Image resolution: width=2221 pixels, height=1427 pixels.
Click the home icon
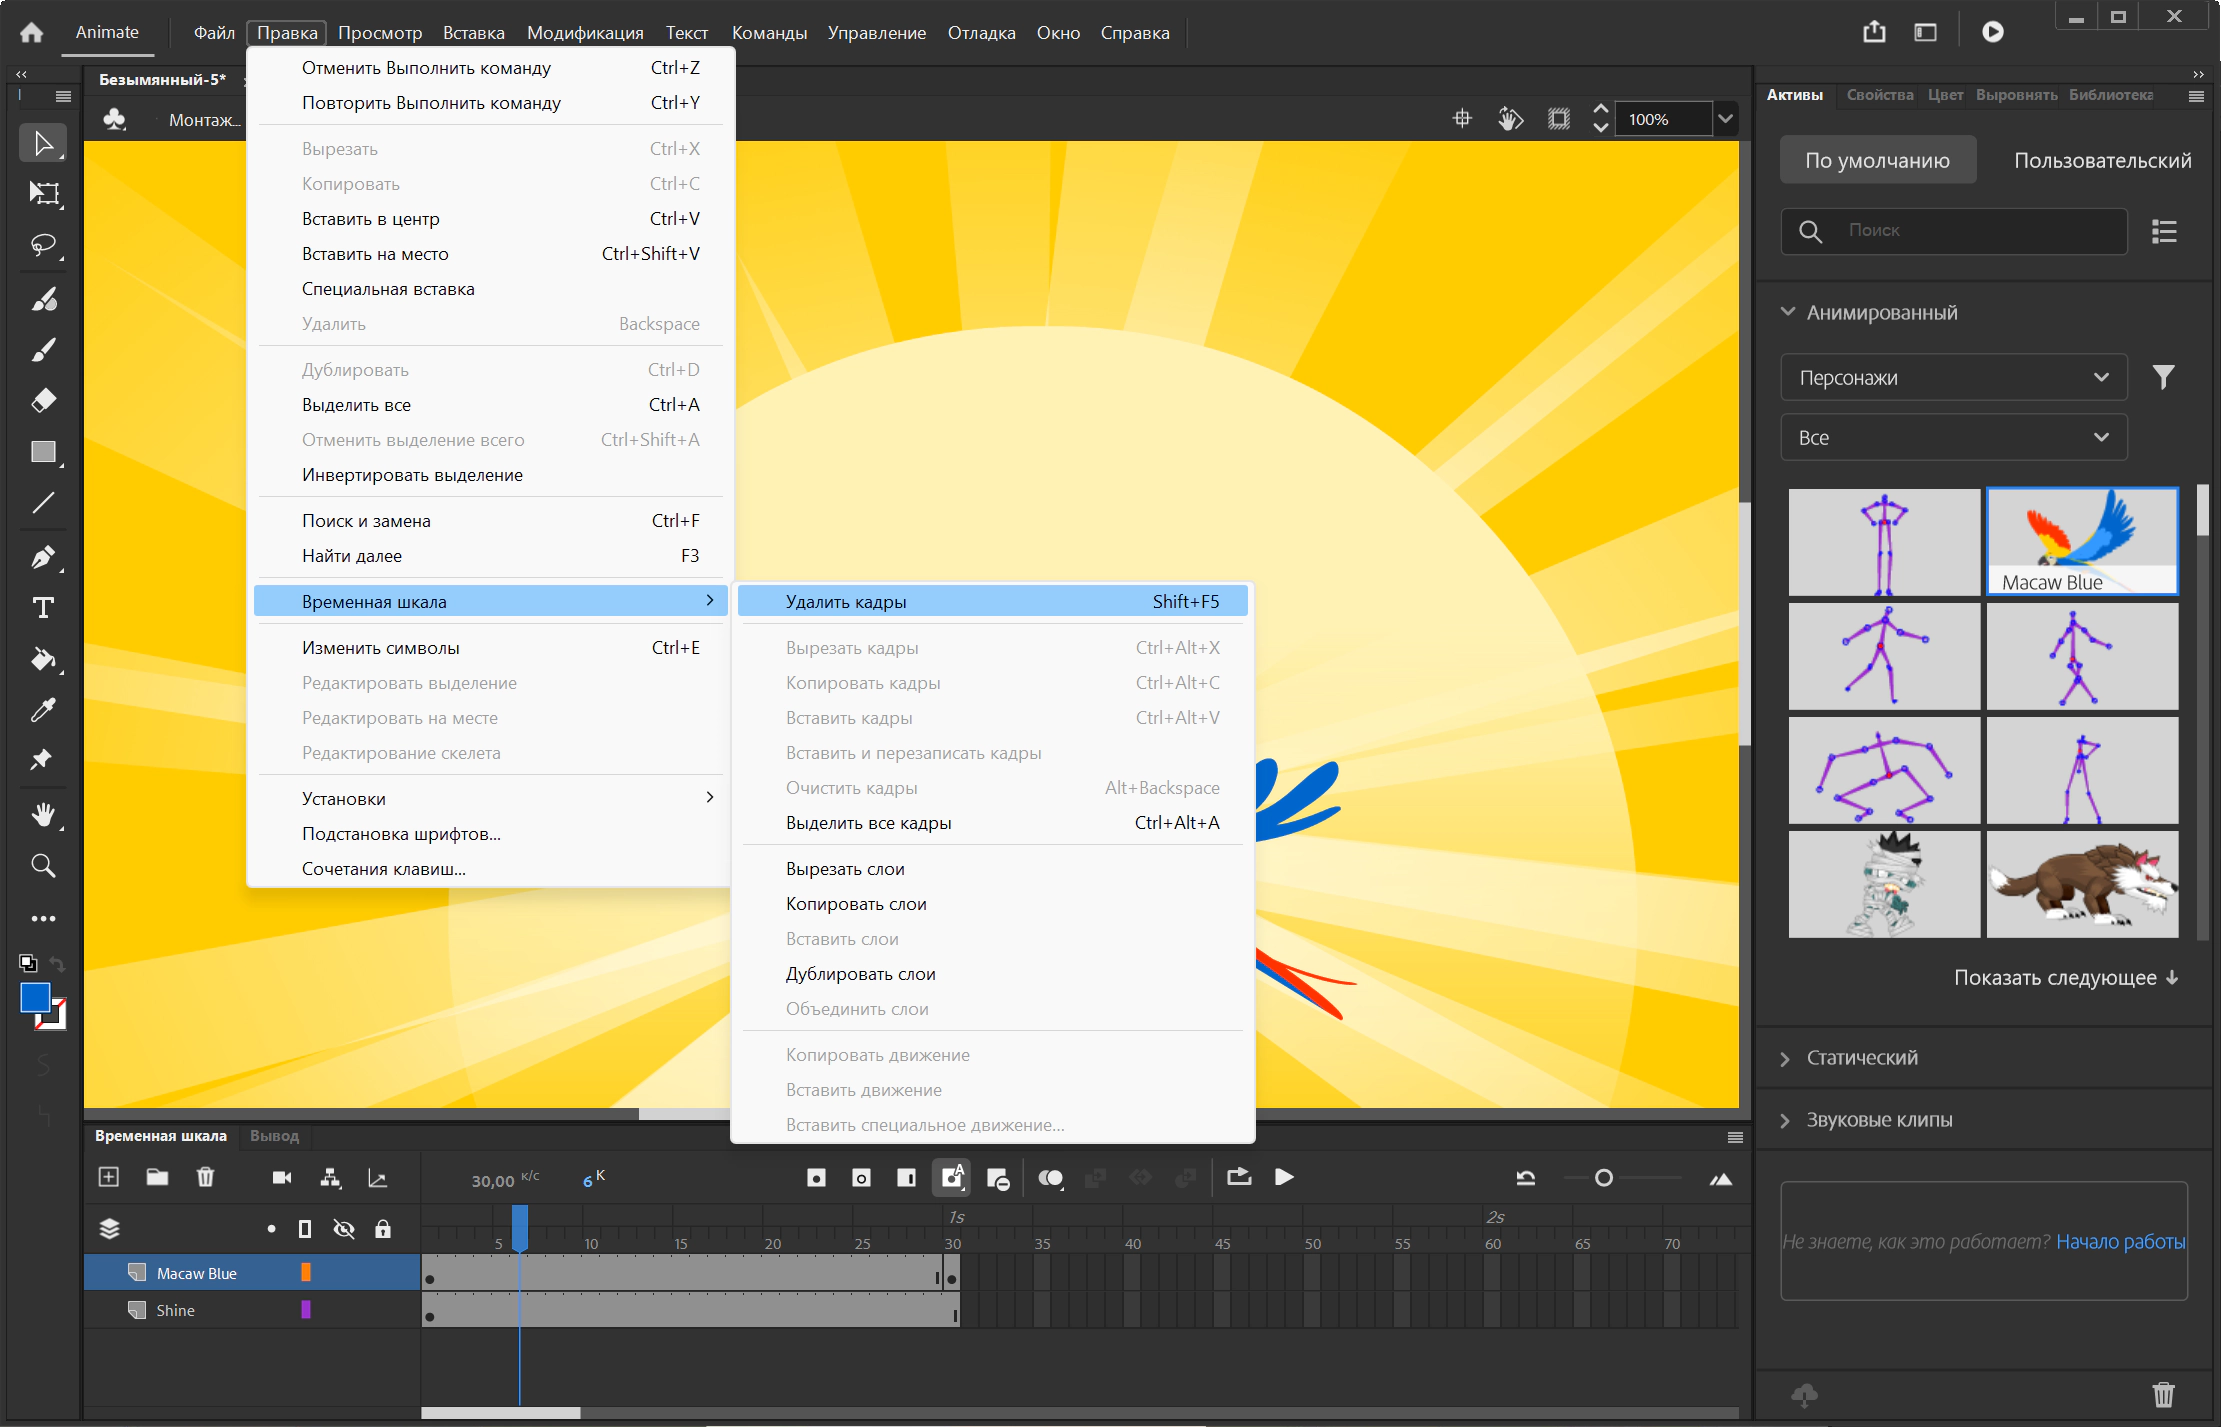32,32
